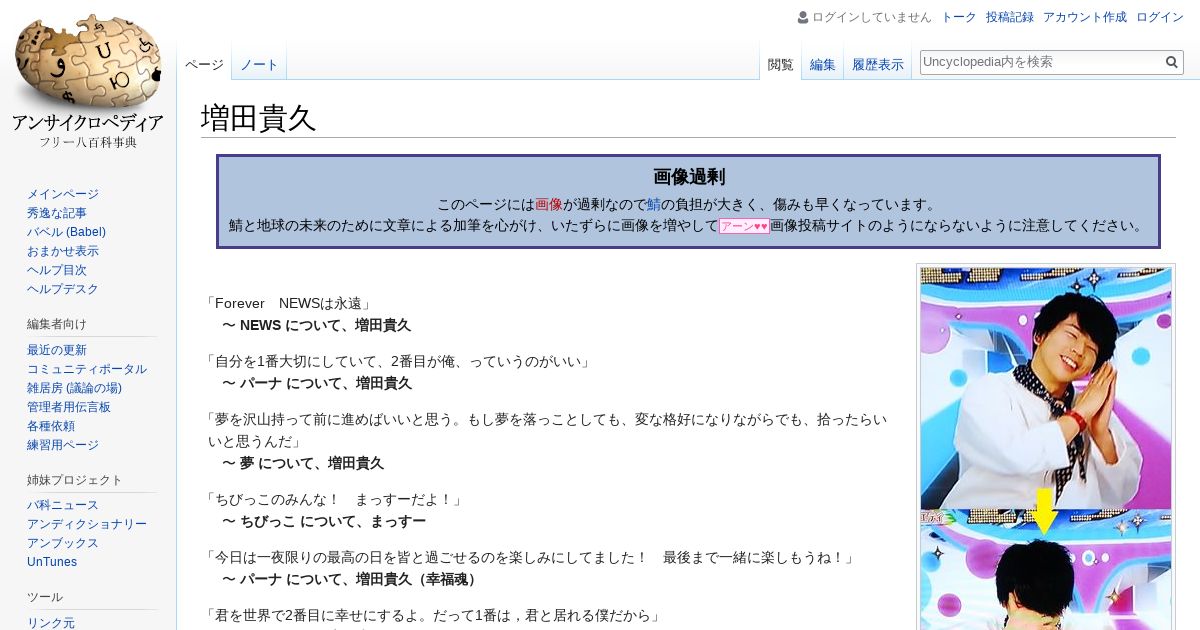The image size is (1200, 630).
Task: Click the 画像過剰 notice title
Action: (x=689, y=177)
